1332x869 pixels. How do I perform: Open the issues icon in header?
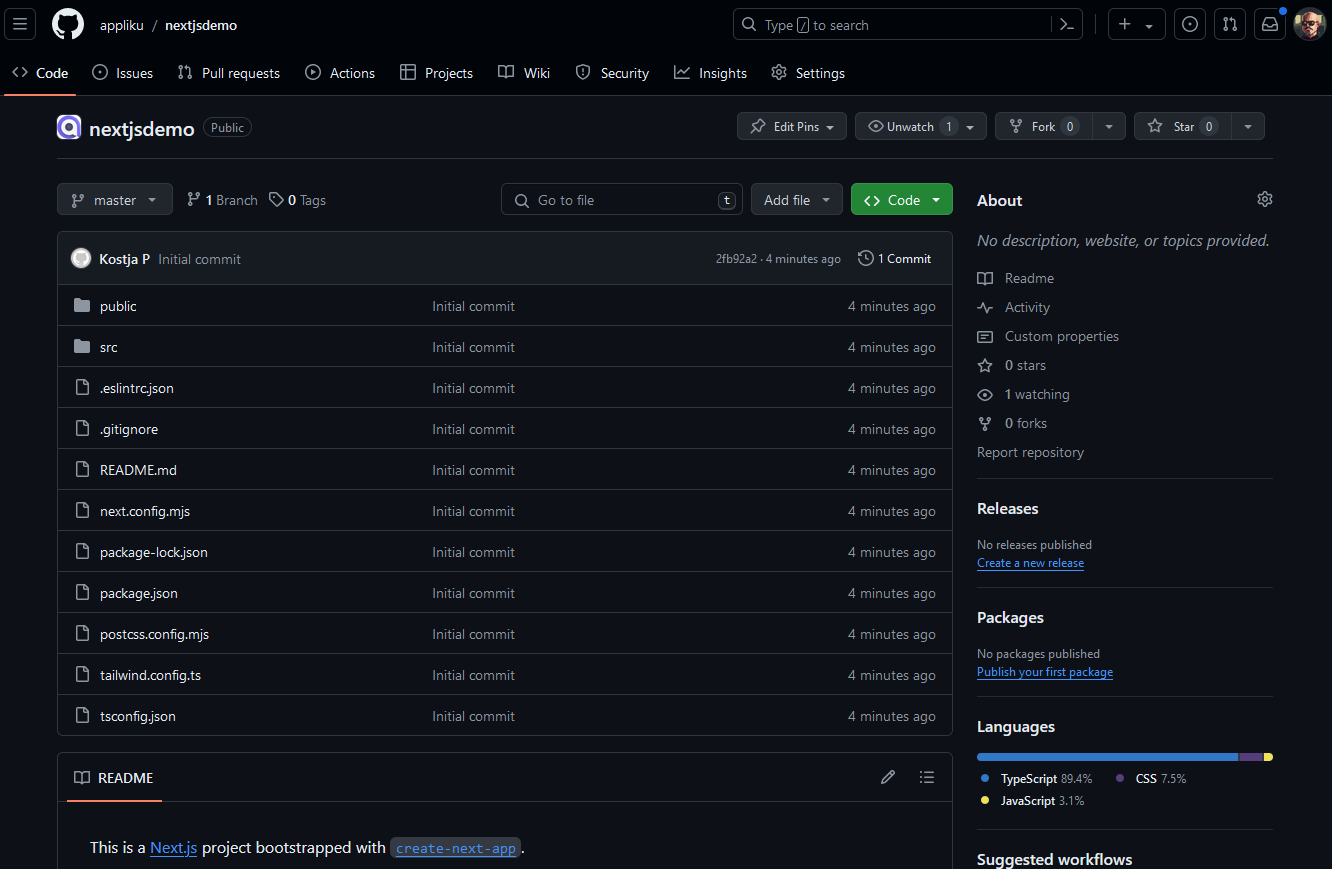pyautogui.click(x=1190, y=25)
